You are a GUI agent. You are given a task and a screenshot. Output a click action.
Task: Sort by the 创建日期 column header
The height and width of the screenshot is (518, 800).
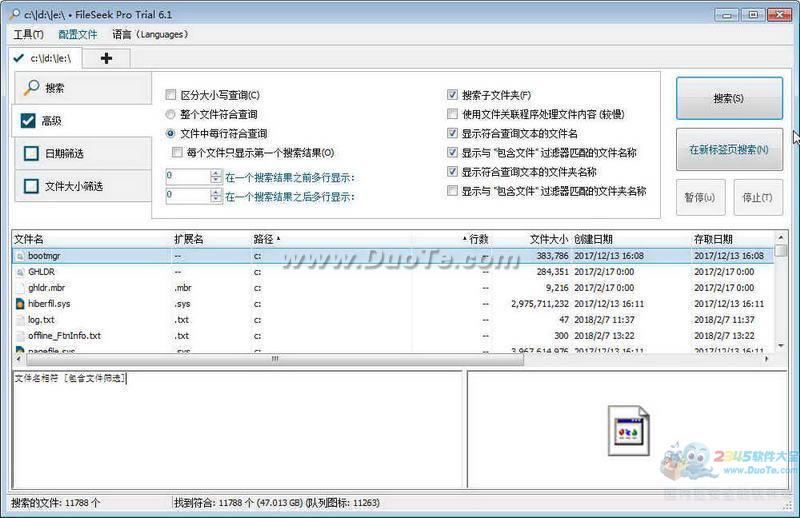tap(593, 239)
